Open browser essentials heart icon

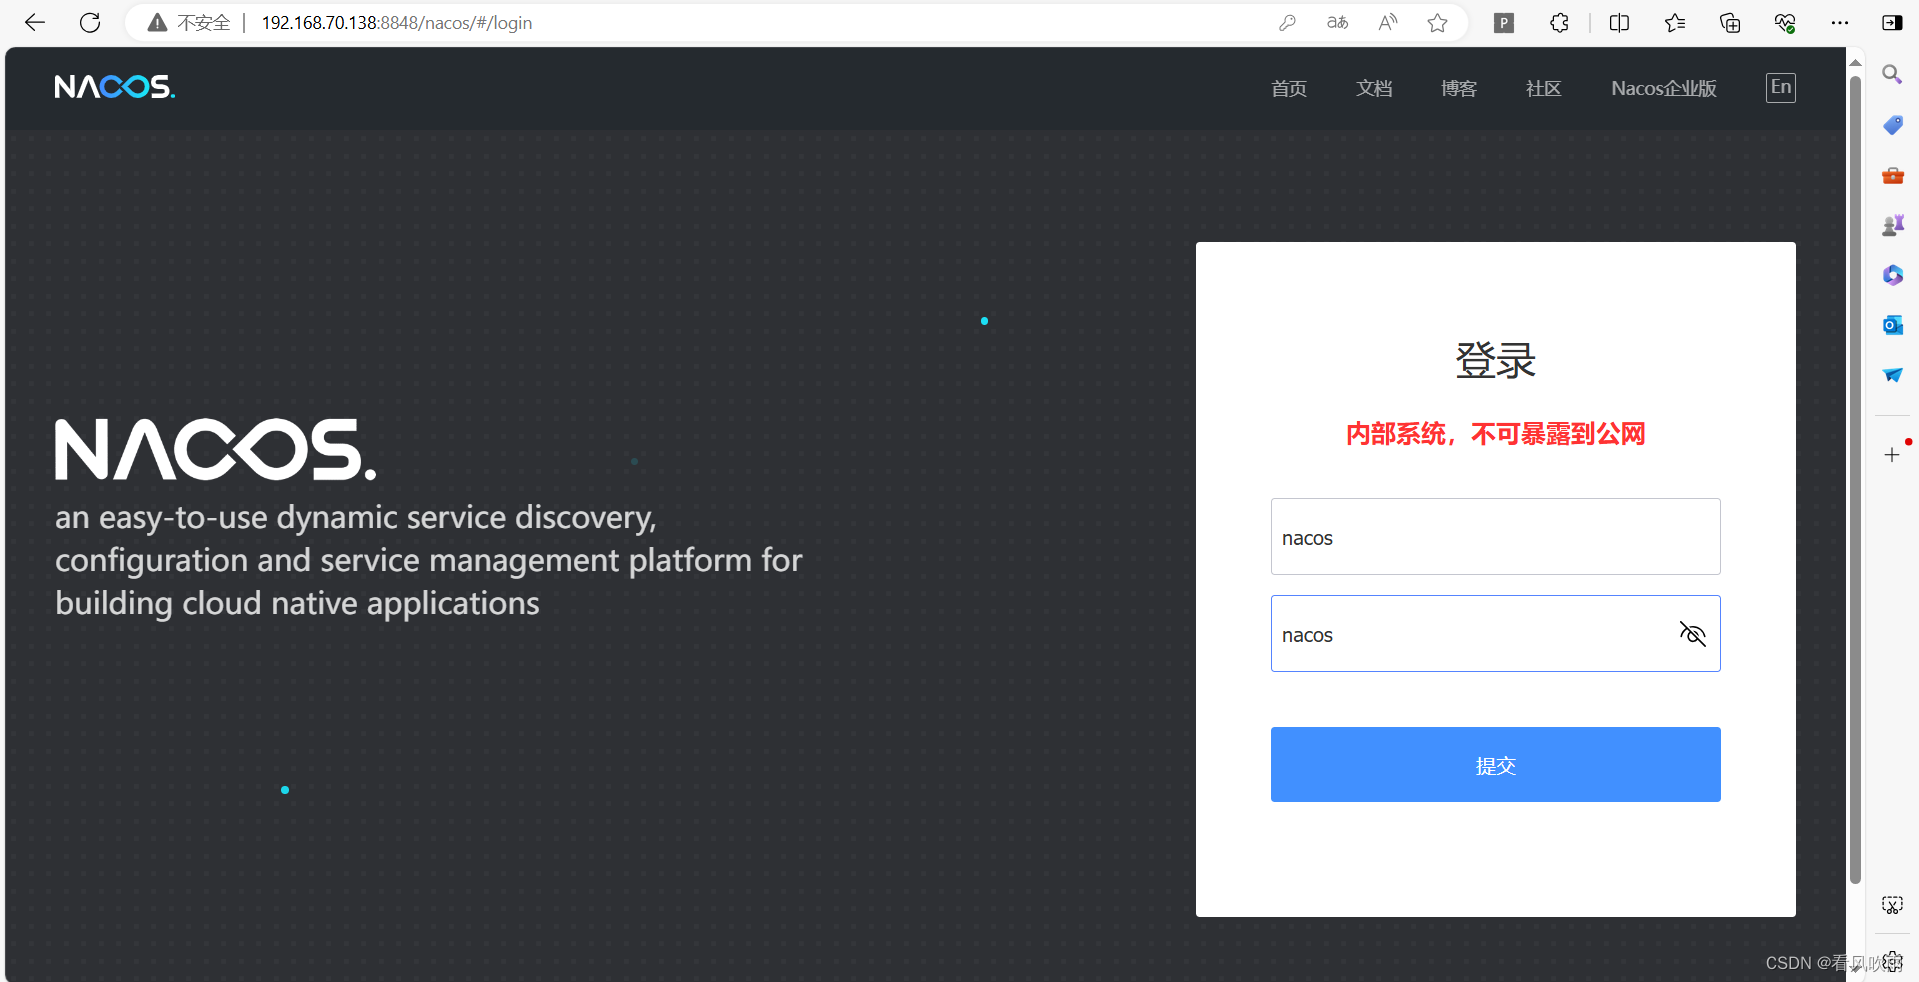pos(1785,23)
